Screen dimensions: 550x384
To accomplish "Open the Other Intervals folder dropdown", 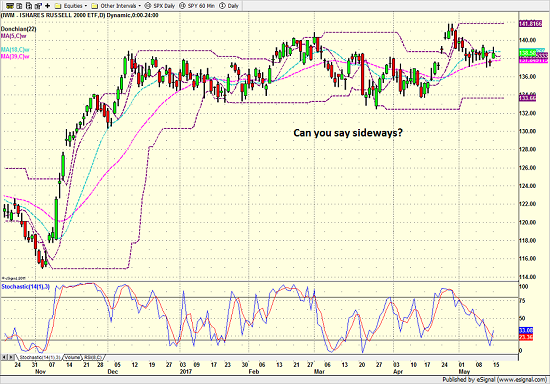I will 116,6.
